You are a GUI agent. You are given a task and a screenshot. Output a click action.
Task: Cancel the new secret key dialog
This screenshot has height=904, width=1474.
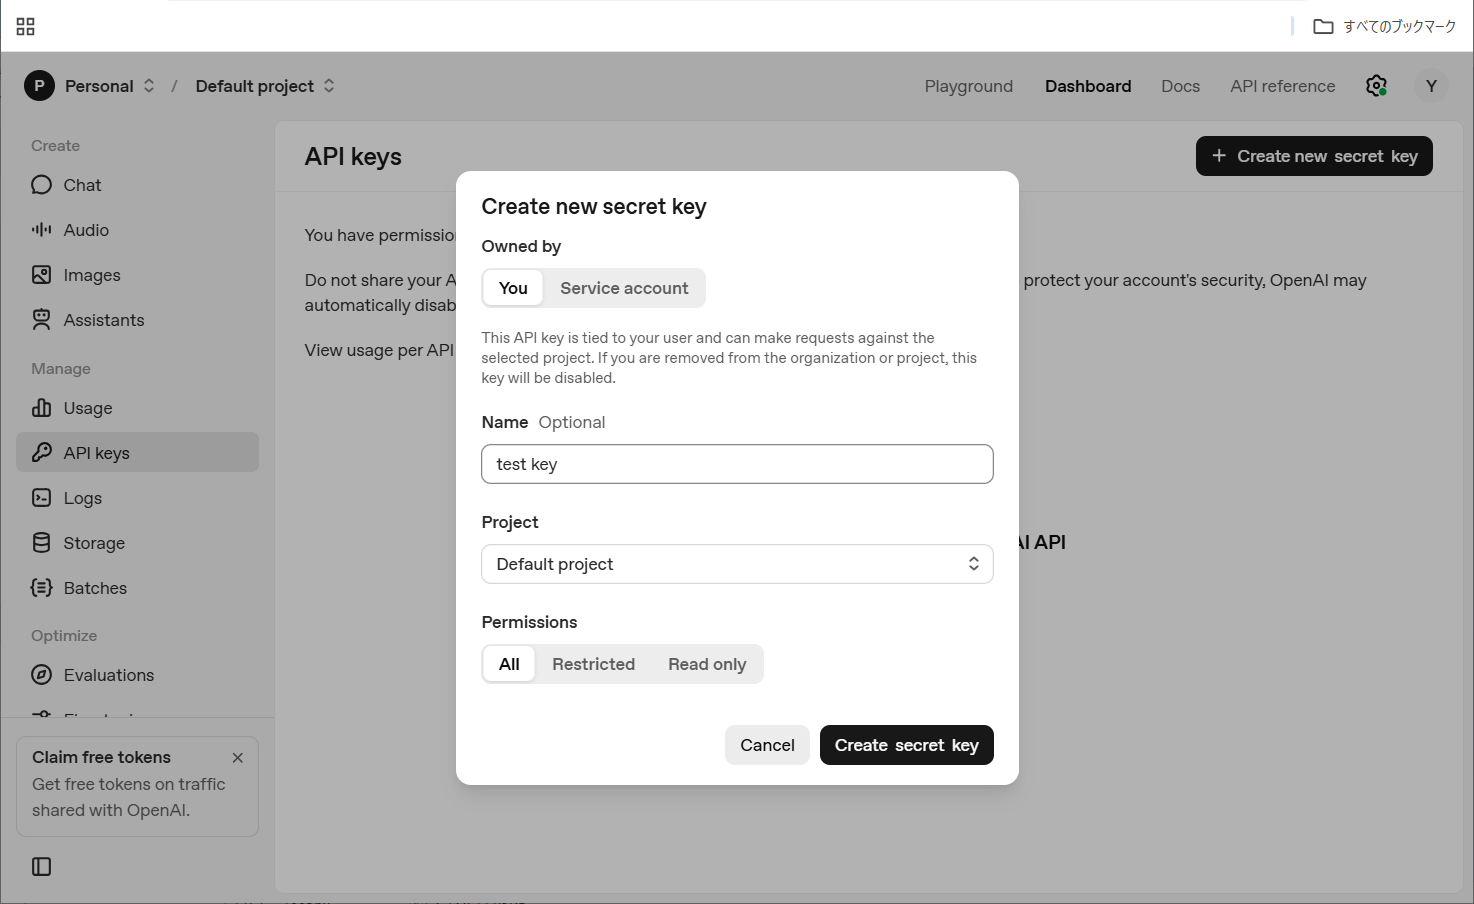click(x=767, y=745)
